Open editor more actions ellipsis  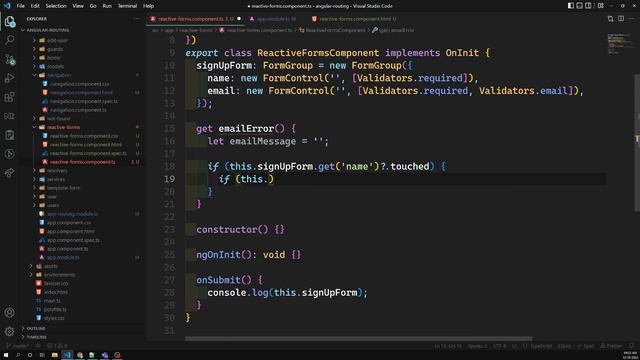[x=631, y=19]
